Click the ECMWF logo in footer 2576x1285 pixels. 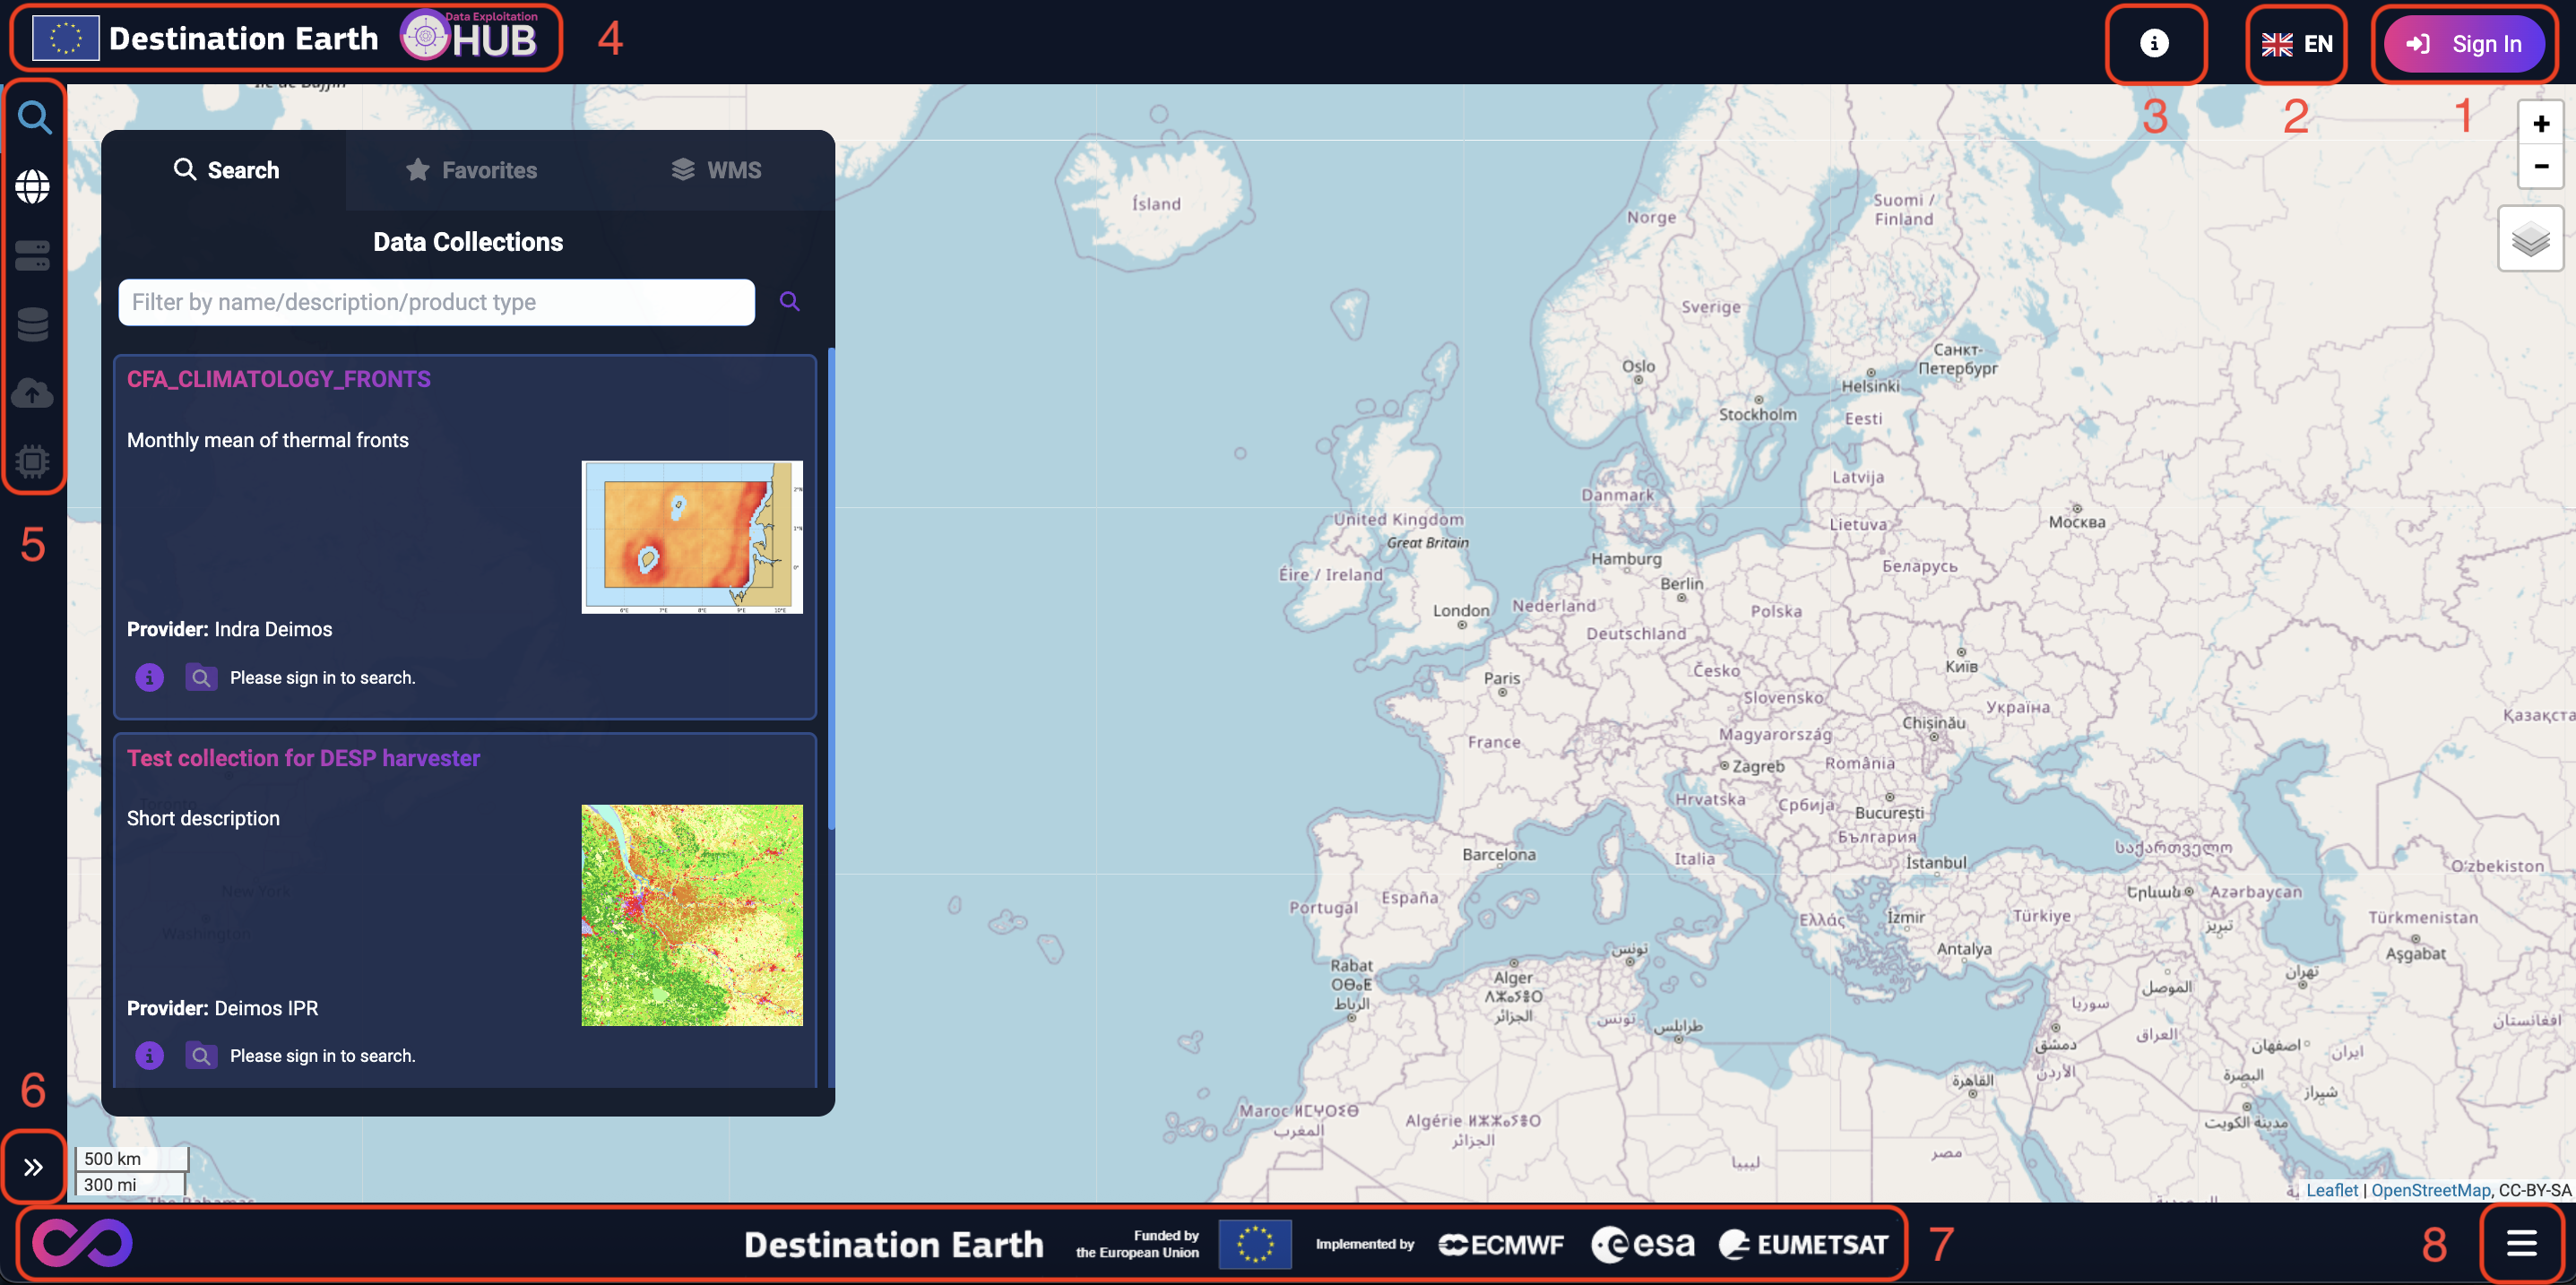click(x=1500, y=1244)
